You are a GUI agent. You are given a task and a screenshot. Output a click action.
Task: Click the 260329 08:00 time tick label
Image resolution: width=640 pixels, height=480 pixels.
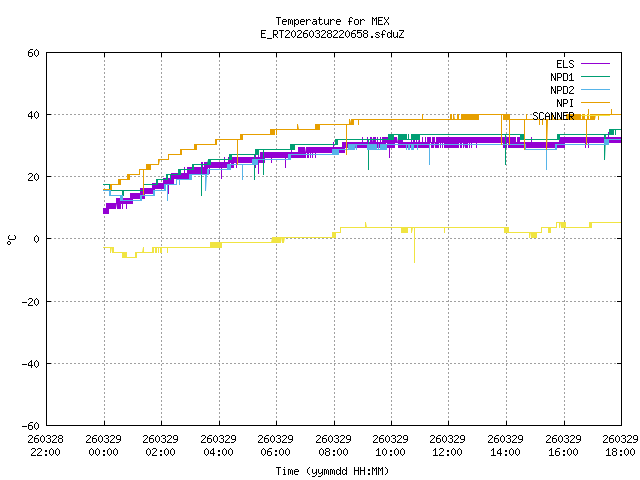(x=333, y=445)
